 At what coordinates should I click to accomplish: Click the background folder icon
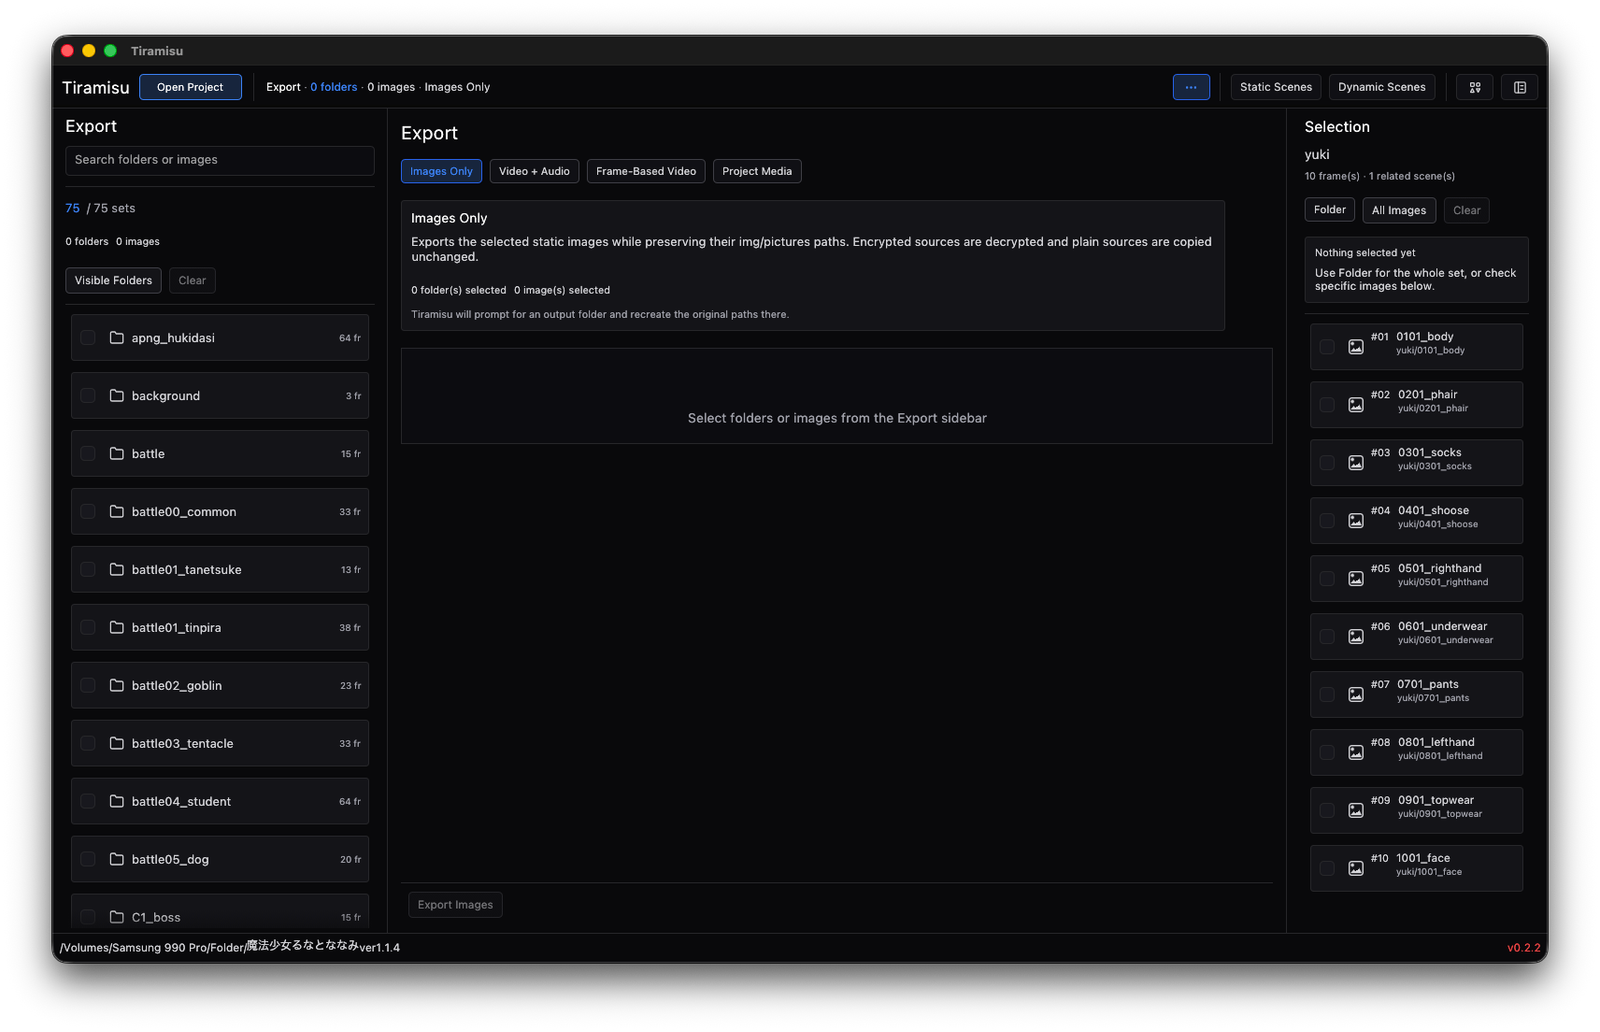tap(117, 396)
